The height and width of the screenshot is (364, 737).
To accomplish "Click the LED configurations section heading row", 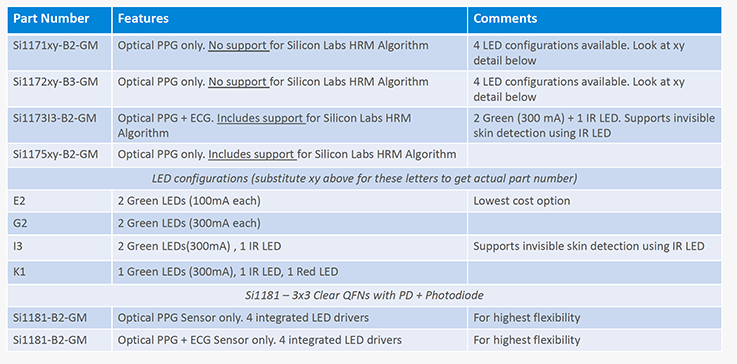I will 364,179.
